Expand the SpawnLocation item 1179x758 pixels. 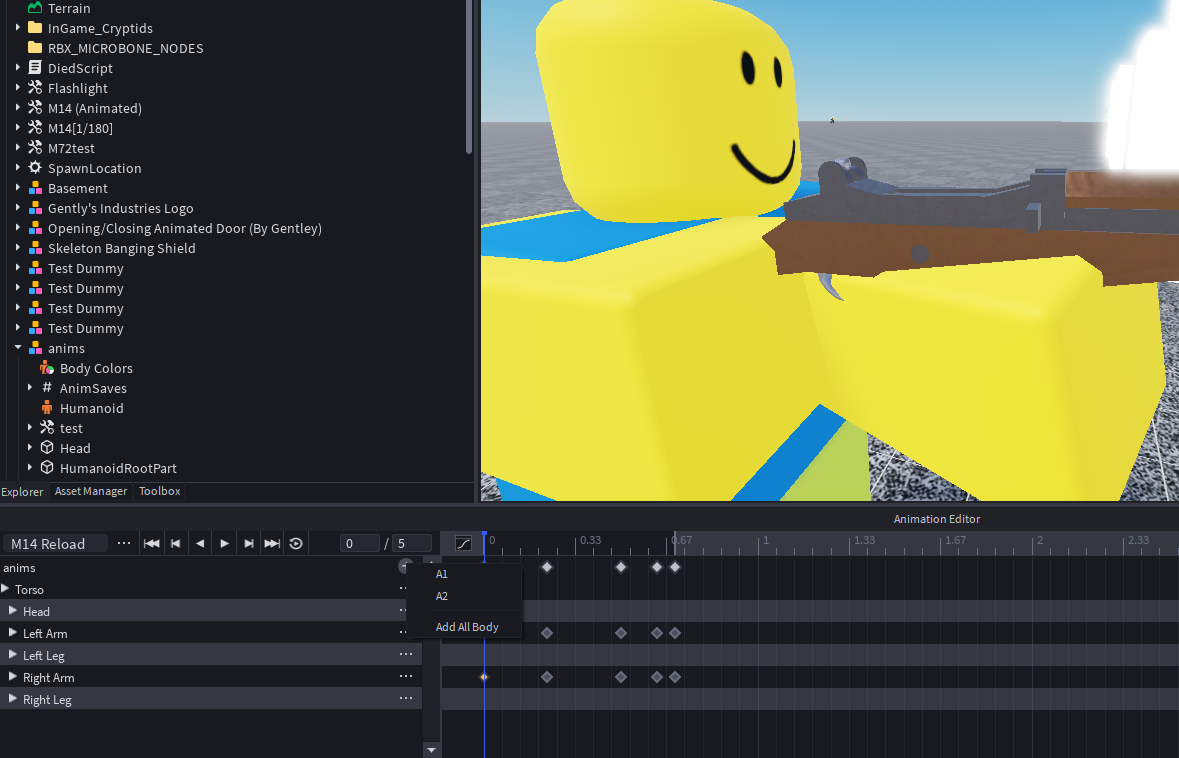tap(17, 168)
